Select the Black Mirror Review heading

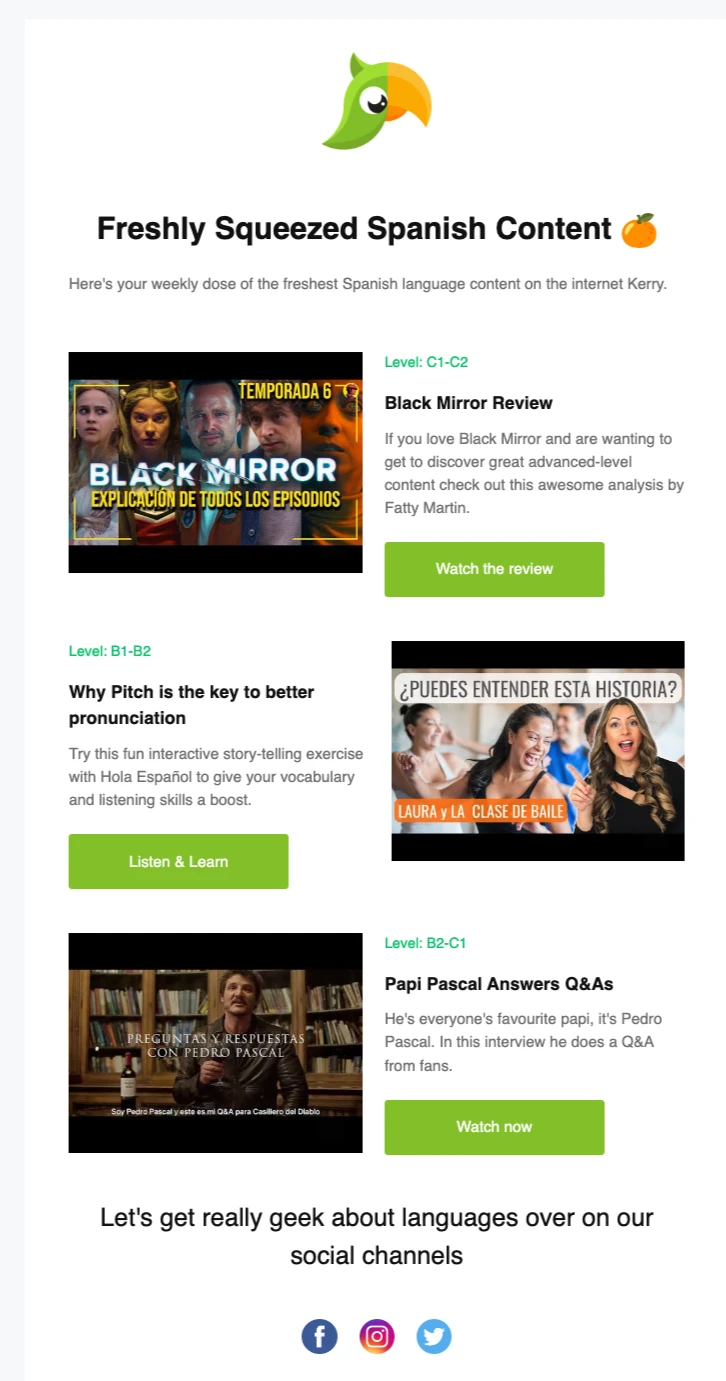pos(469,403)
